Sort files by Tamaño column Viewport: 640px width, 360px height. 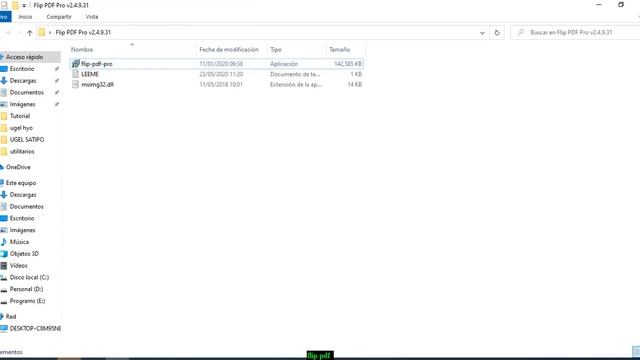tap(340, 49)
